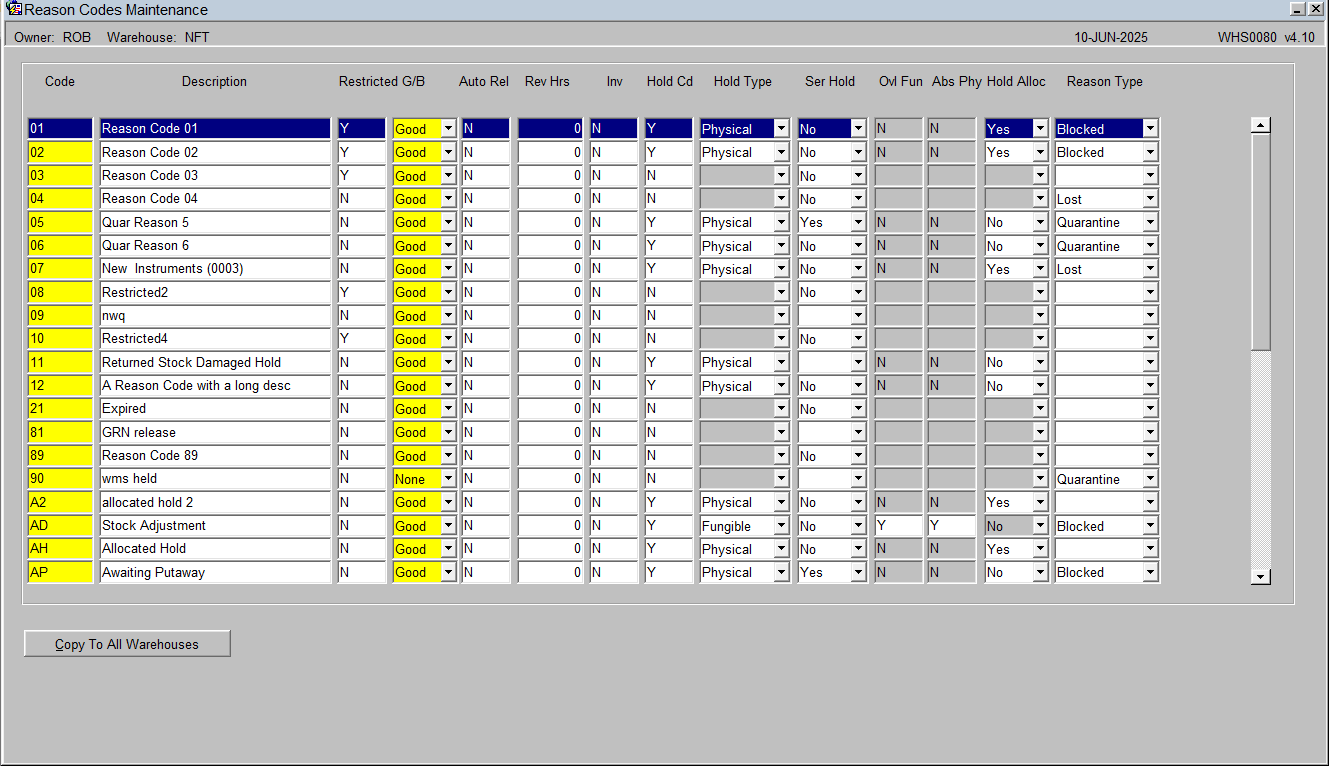The height and width of the screenshot is (766, 1336).
Task: Expand Hold Type dropdown for Reason Code 02
Action: coord(781,152)
